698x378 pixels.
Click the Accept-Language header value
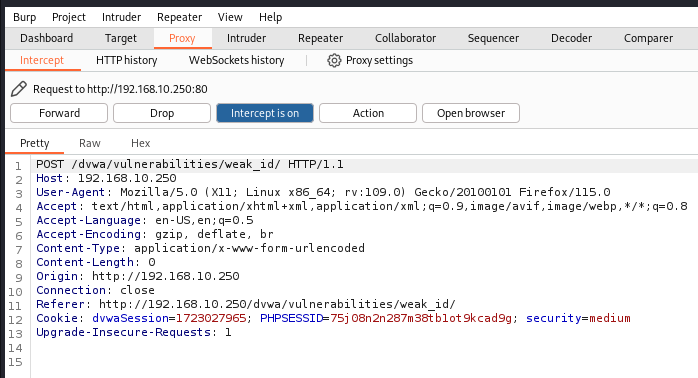click(x=204, y=220)
